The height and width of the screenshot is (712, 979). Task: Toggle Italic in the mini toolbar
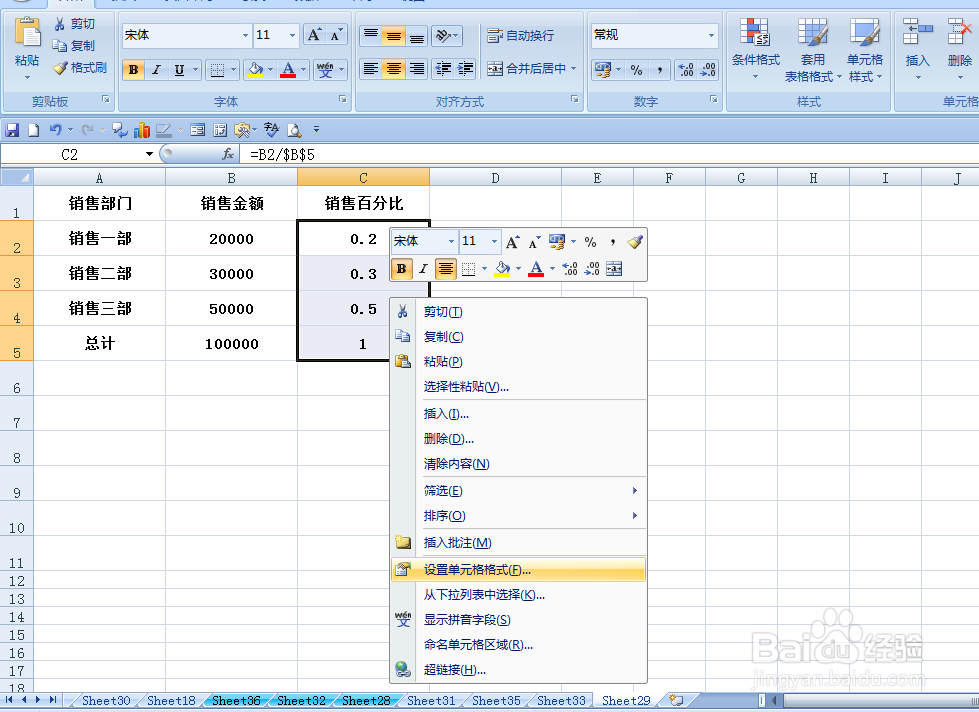coord(423,269)
